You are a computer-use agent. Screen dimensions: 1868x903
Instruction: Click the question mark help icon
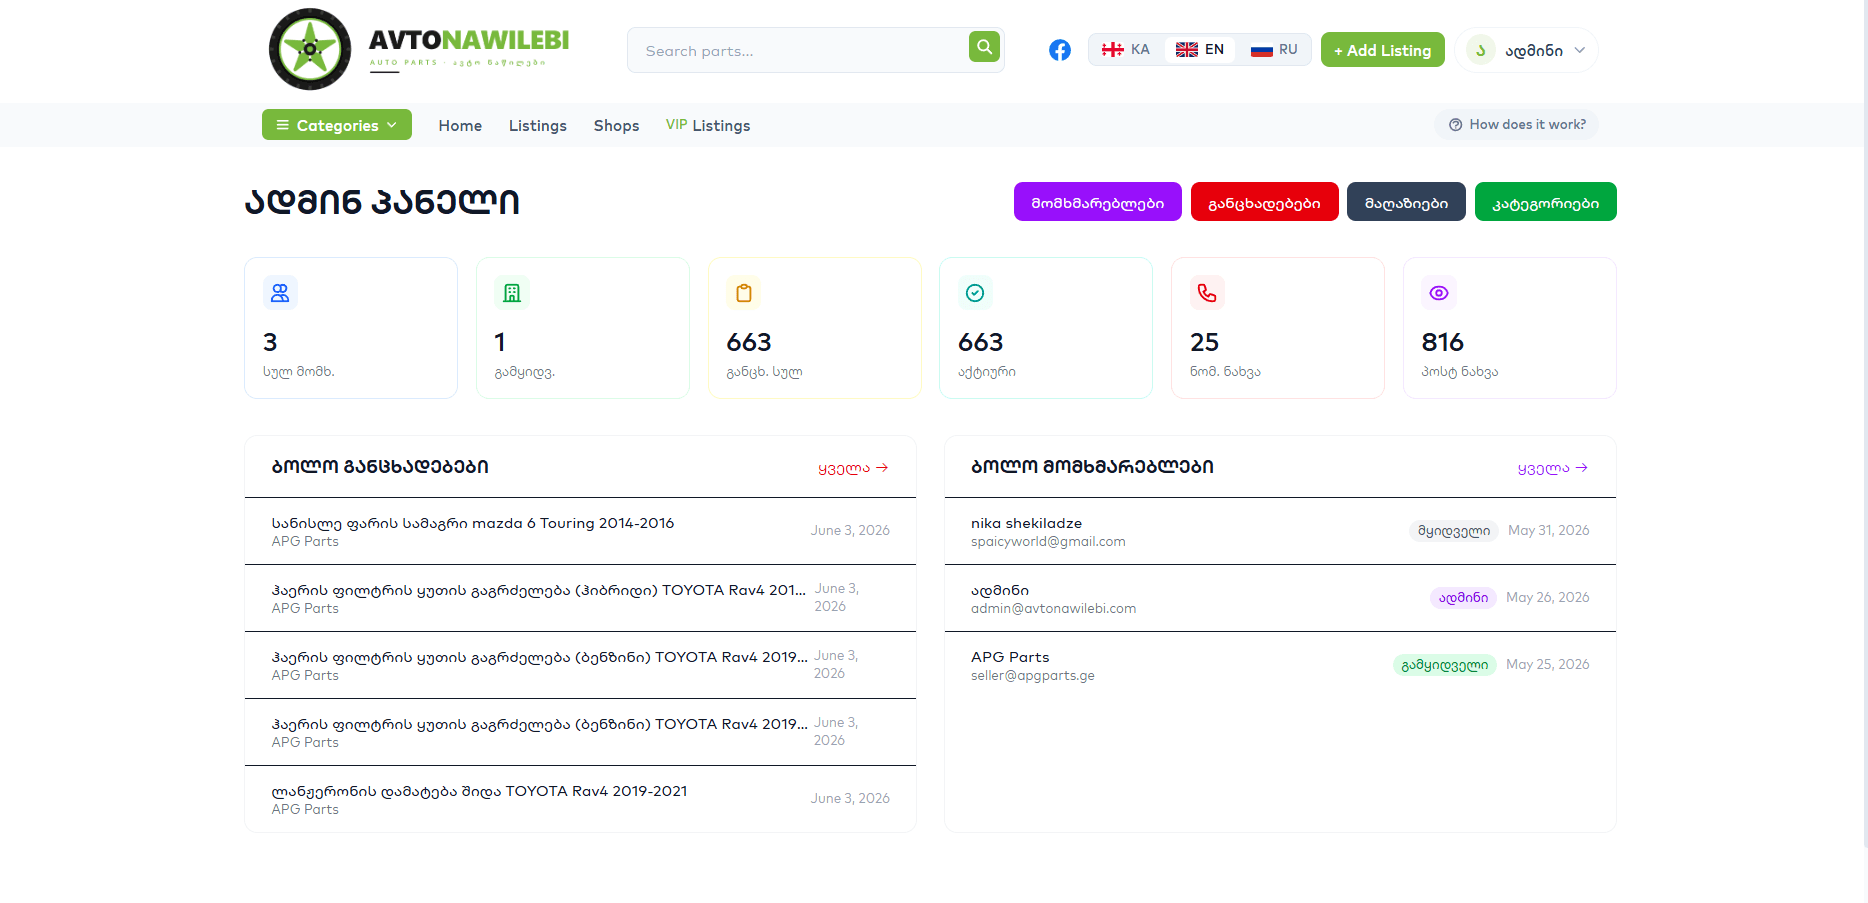coord(1455,125)
